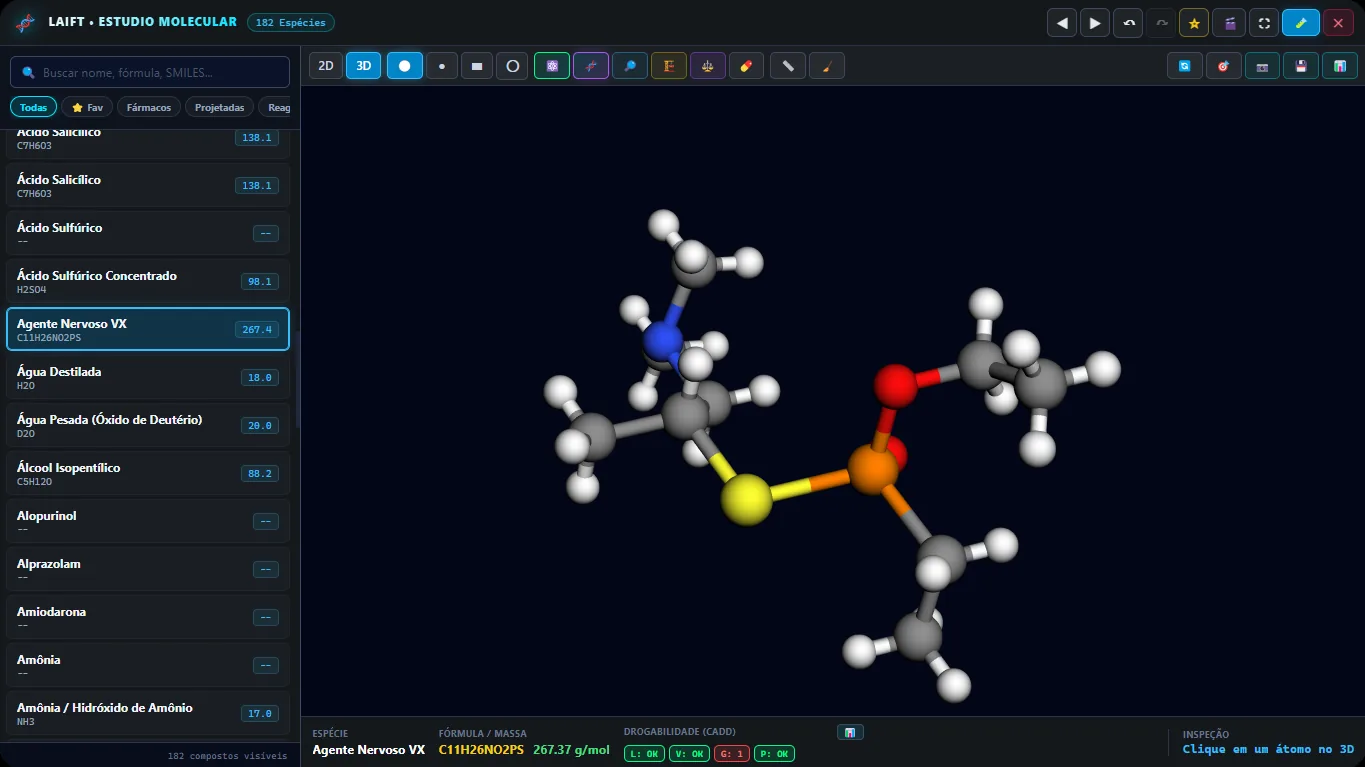Select rectangle stick render style
Screen dimensions: 1365x767
point(476,66)
